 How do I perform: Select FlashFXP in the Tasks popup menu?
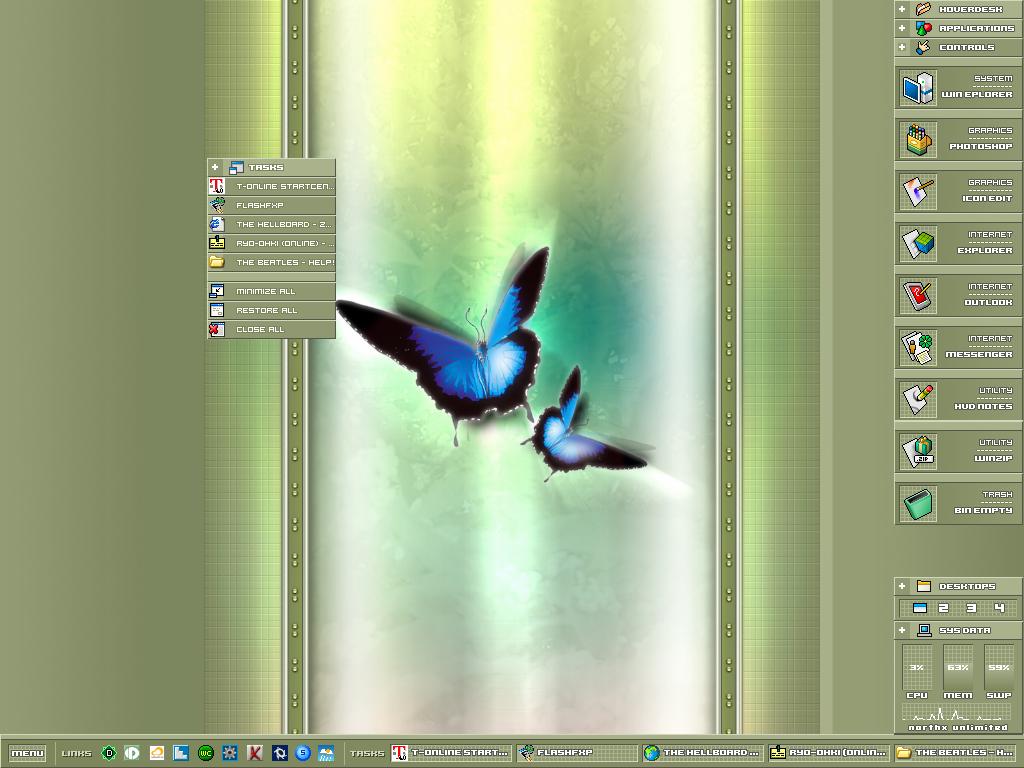click(x=271, y=205)
